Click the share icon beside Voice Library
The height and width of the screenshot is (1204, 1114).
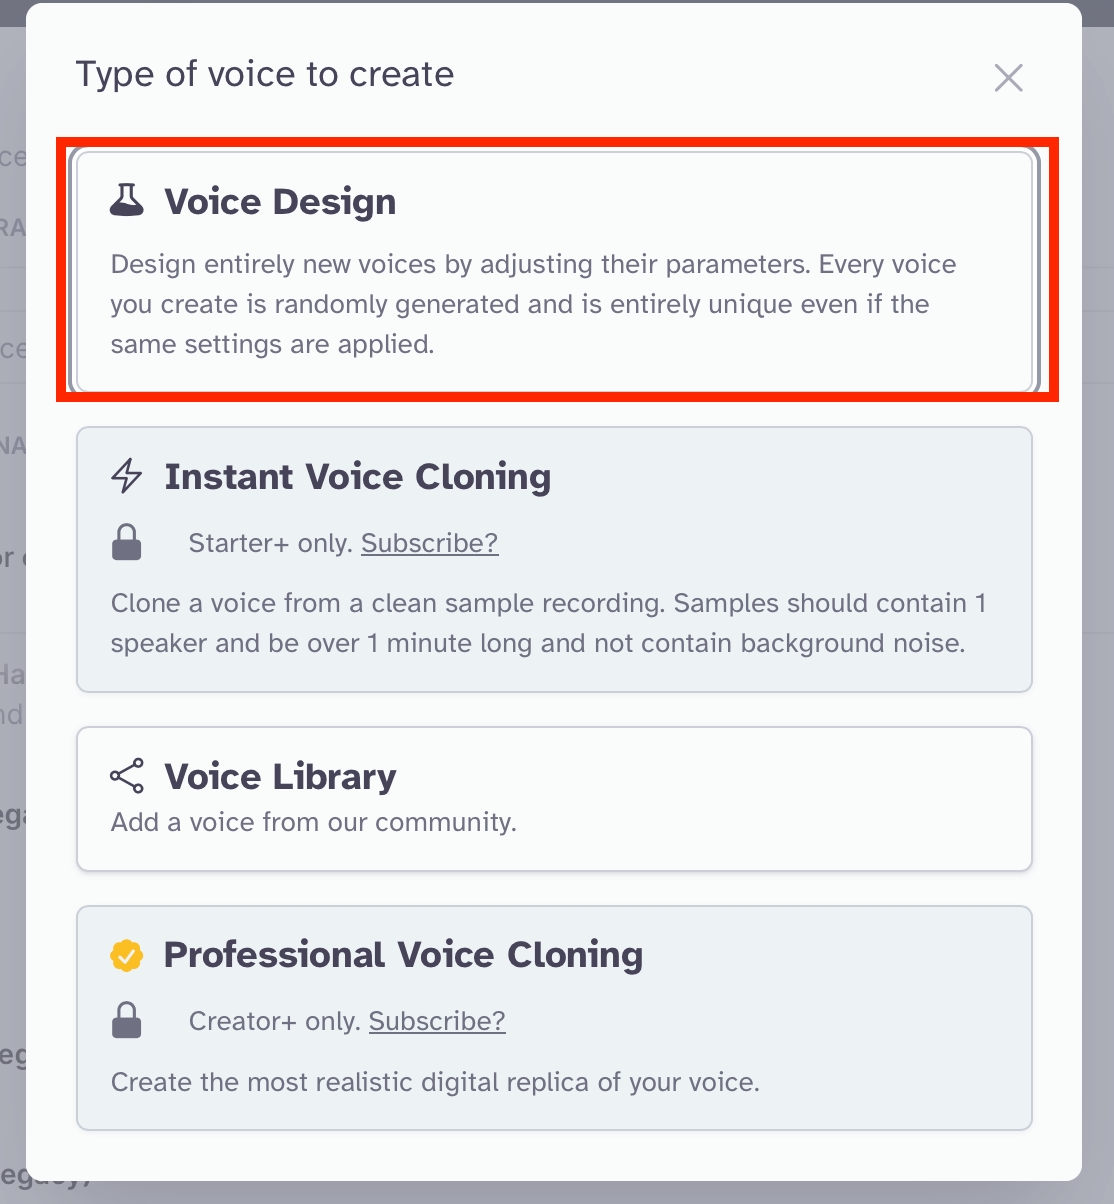click(126, 776)
